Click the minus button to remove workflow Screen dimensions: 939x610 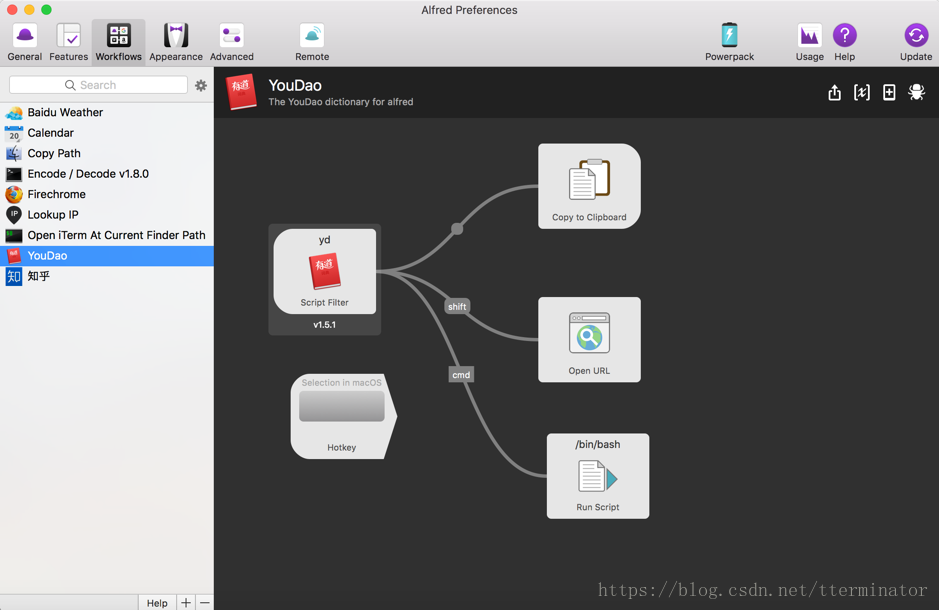pos(205,602)
